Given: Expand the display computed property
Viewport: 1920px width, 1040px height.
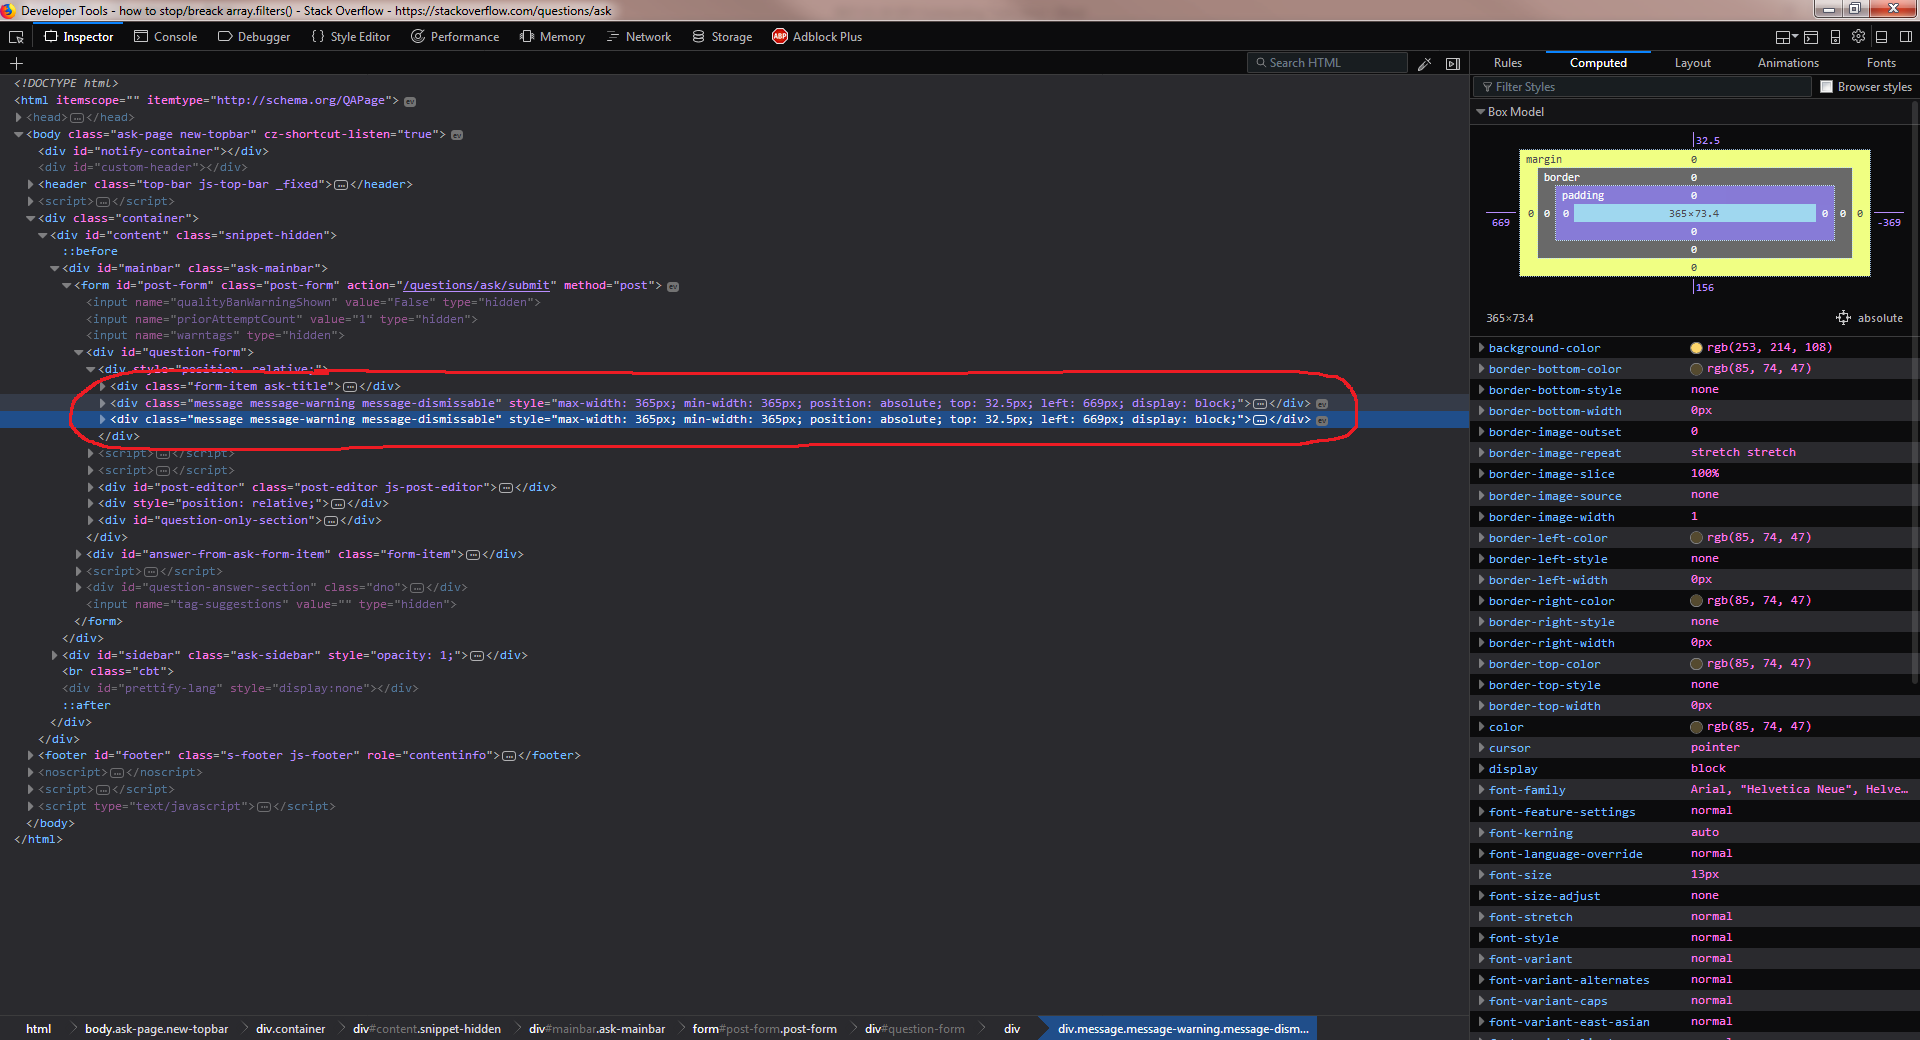Looking at the screenshot, I should (x=1481, y=769).
